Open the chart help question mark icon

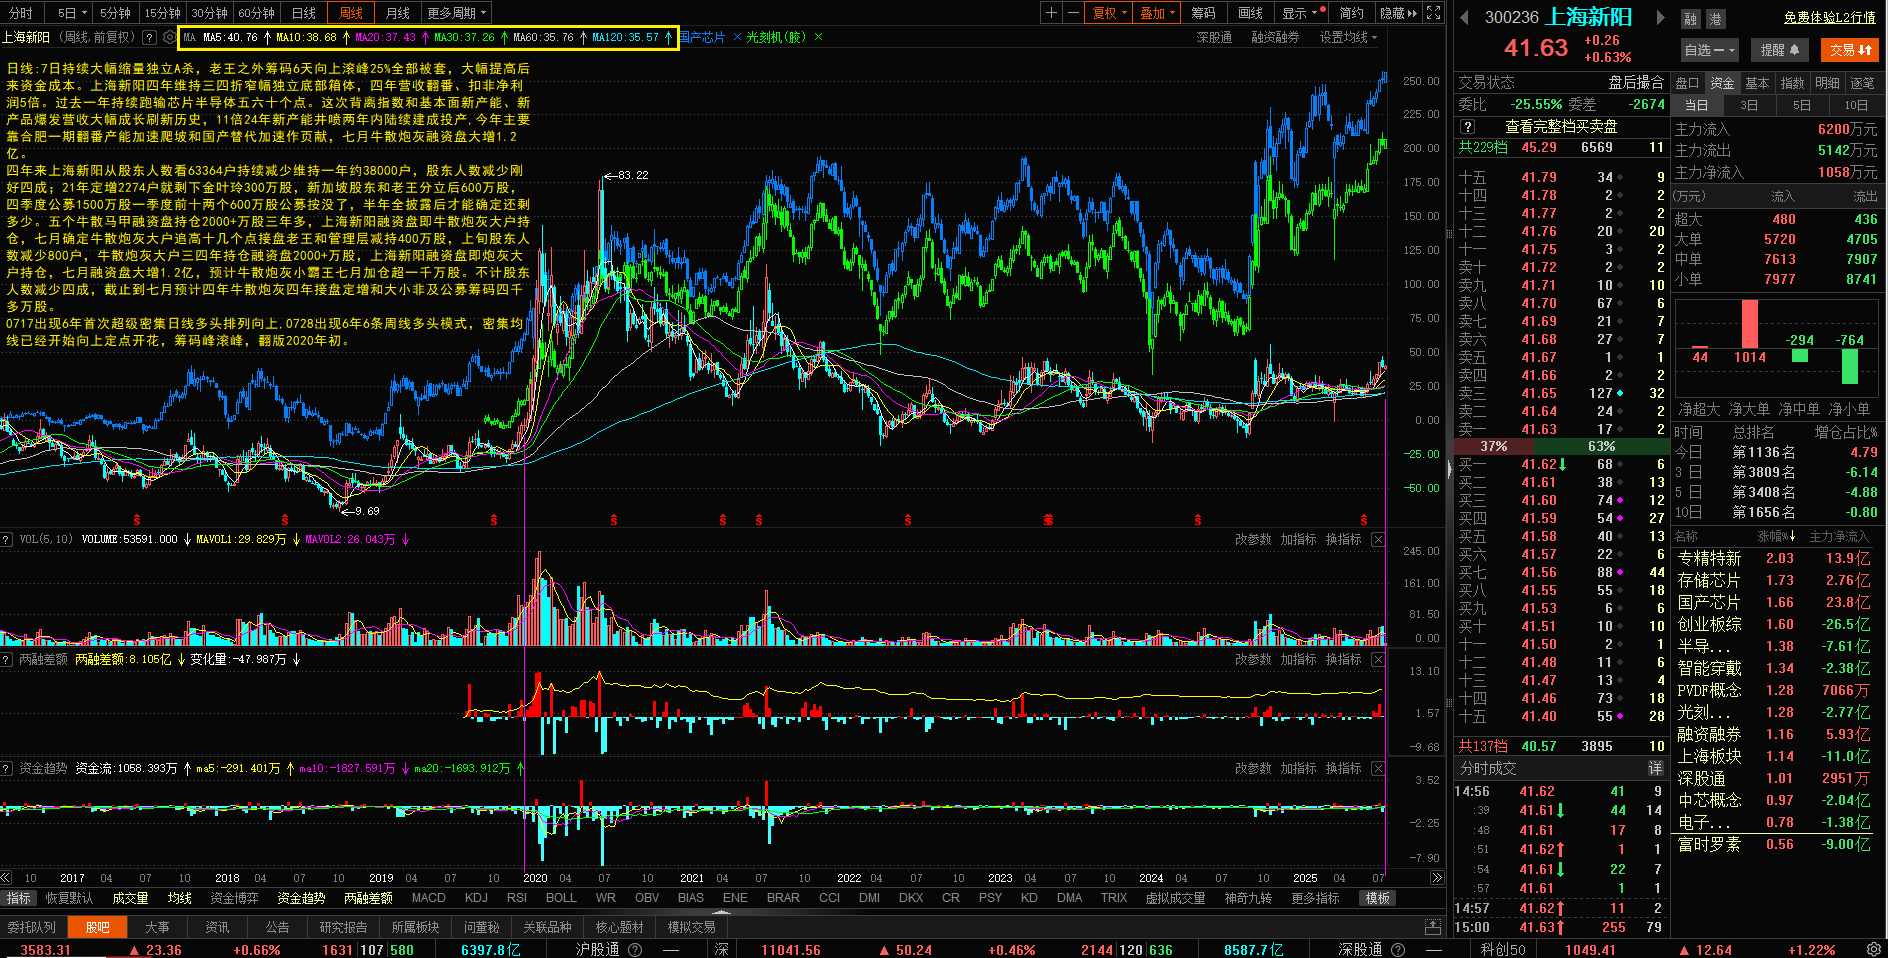[149, 37]
